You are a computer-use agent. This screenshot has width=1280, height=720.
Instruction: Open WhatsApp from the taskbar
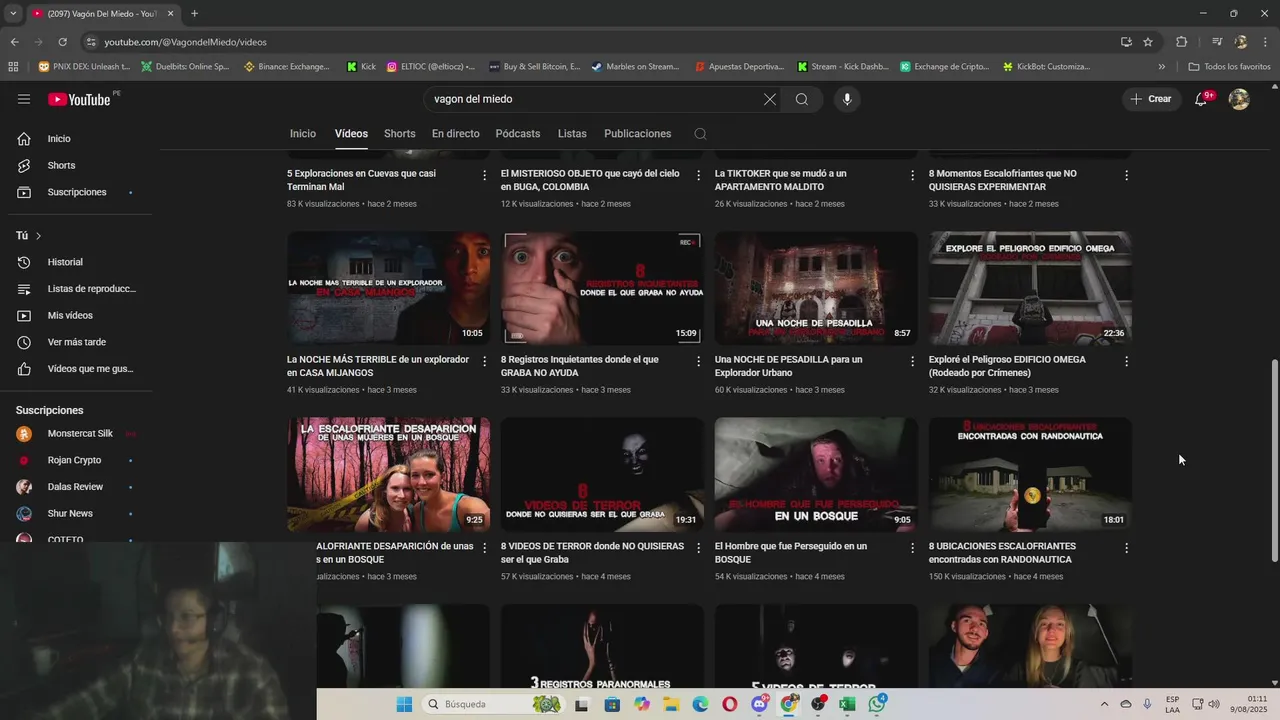(x=877, y=704)
